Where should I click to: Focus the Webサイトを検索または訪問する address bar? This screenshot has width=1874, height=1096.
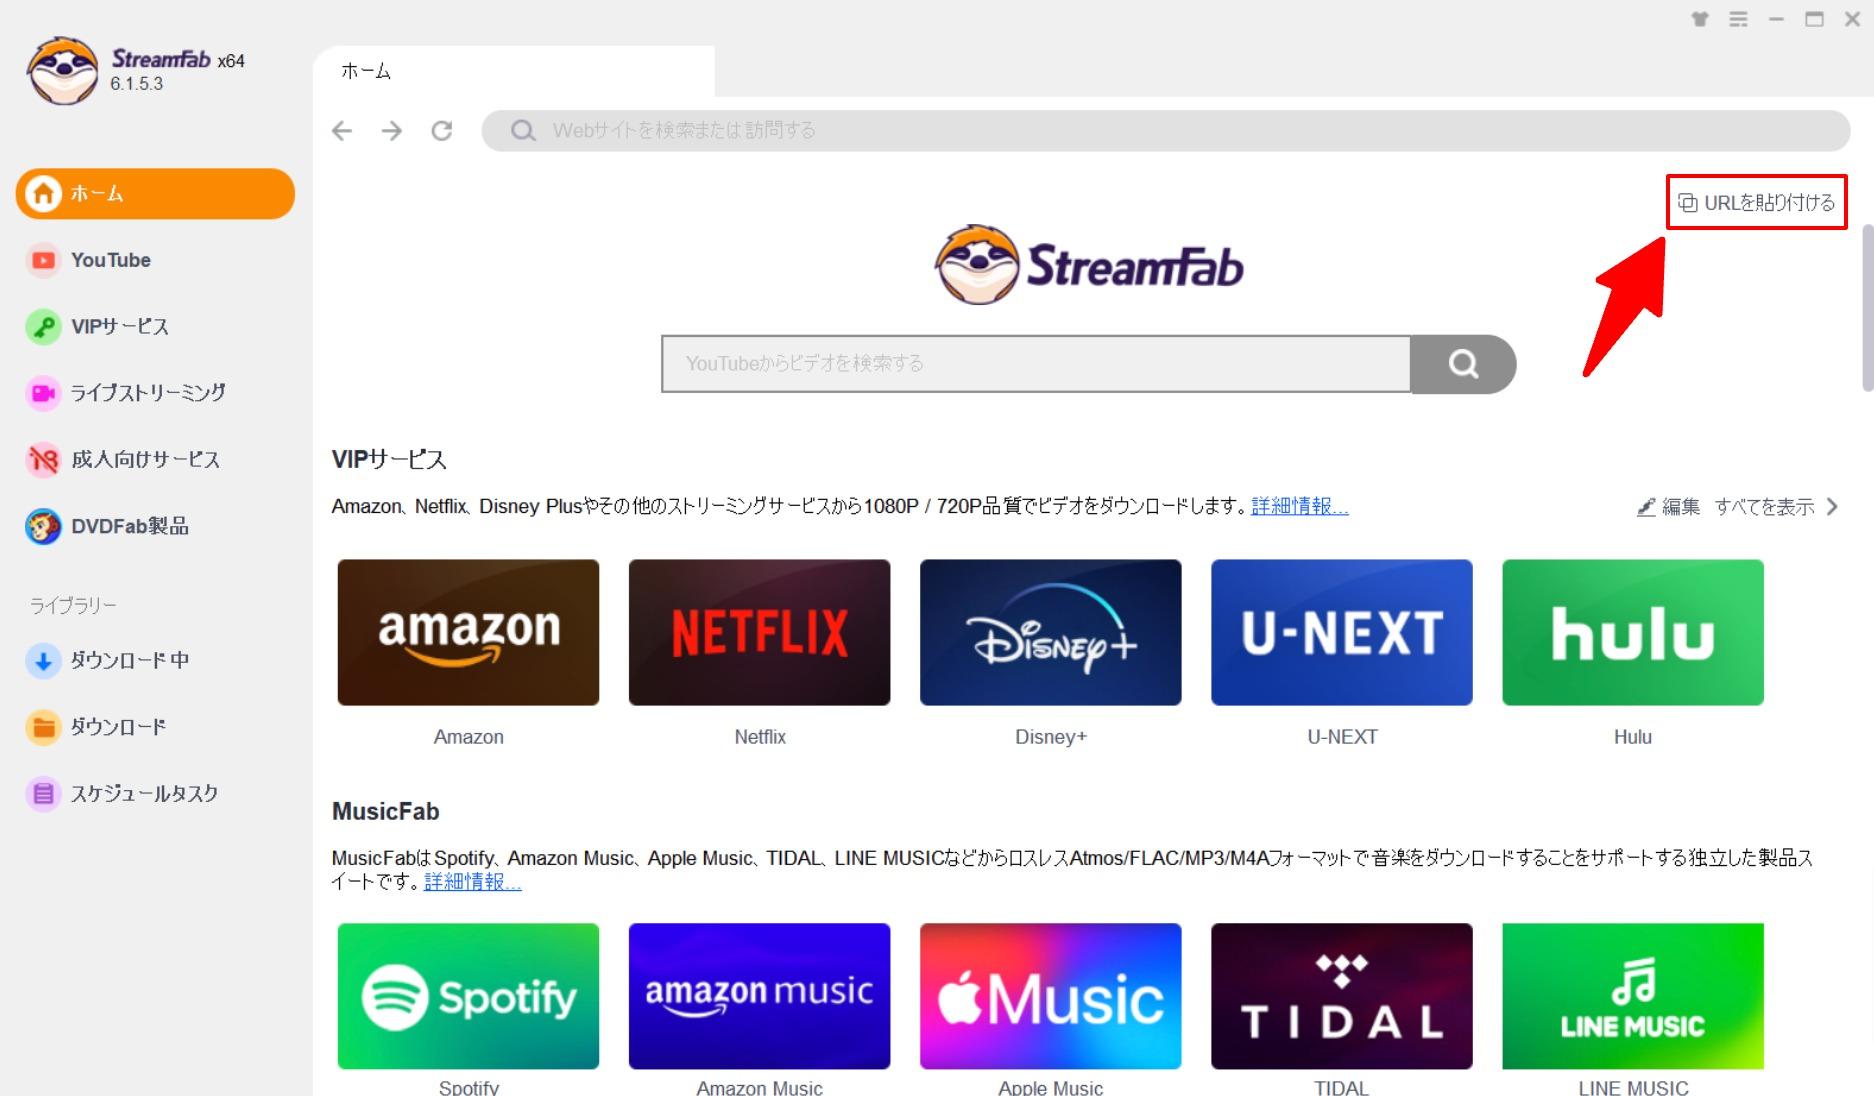1165,131
